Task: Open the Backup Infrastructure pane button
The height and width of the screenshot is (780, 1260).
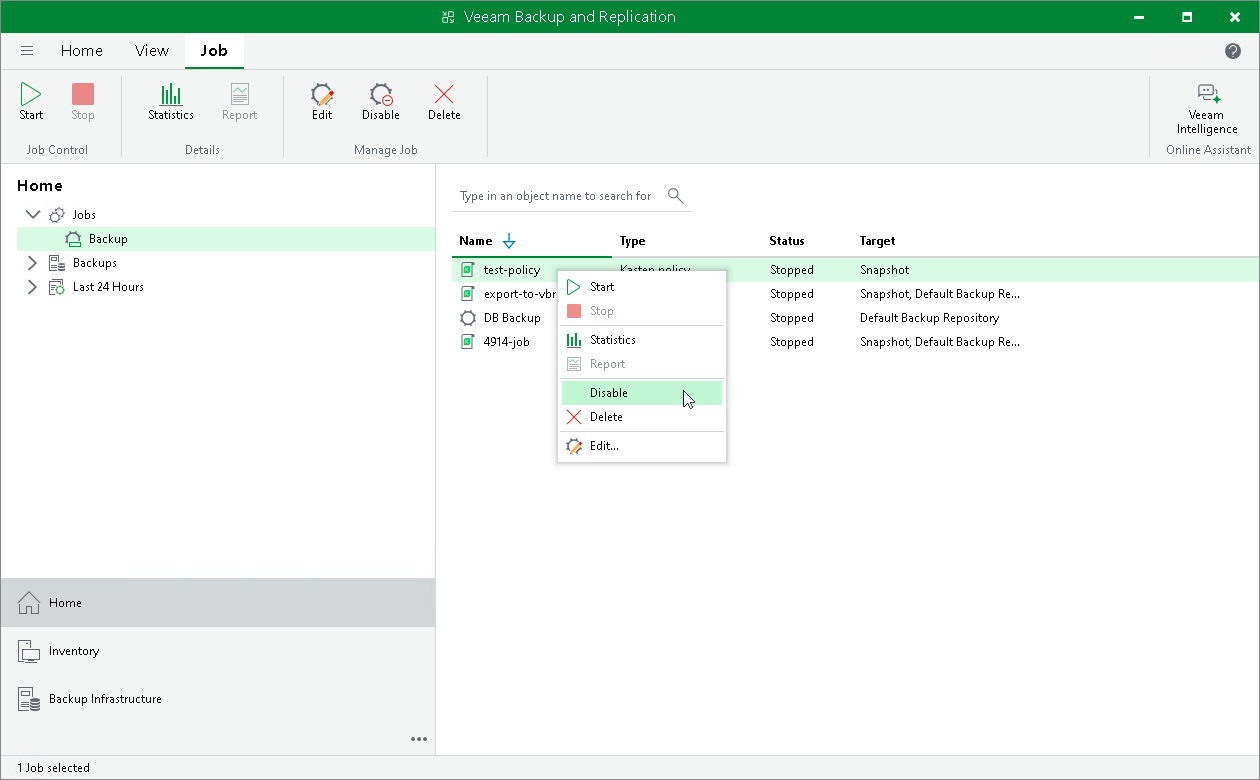Action: (218, 699)
